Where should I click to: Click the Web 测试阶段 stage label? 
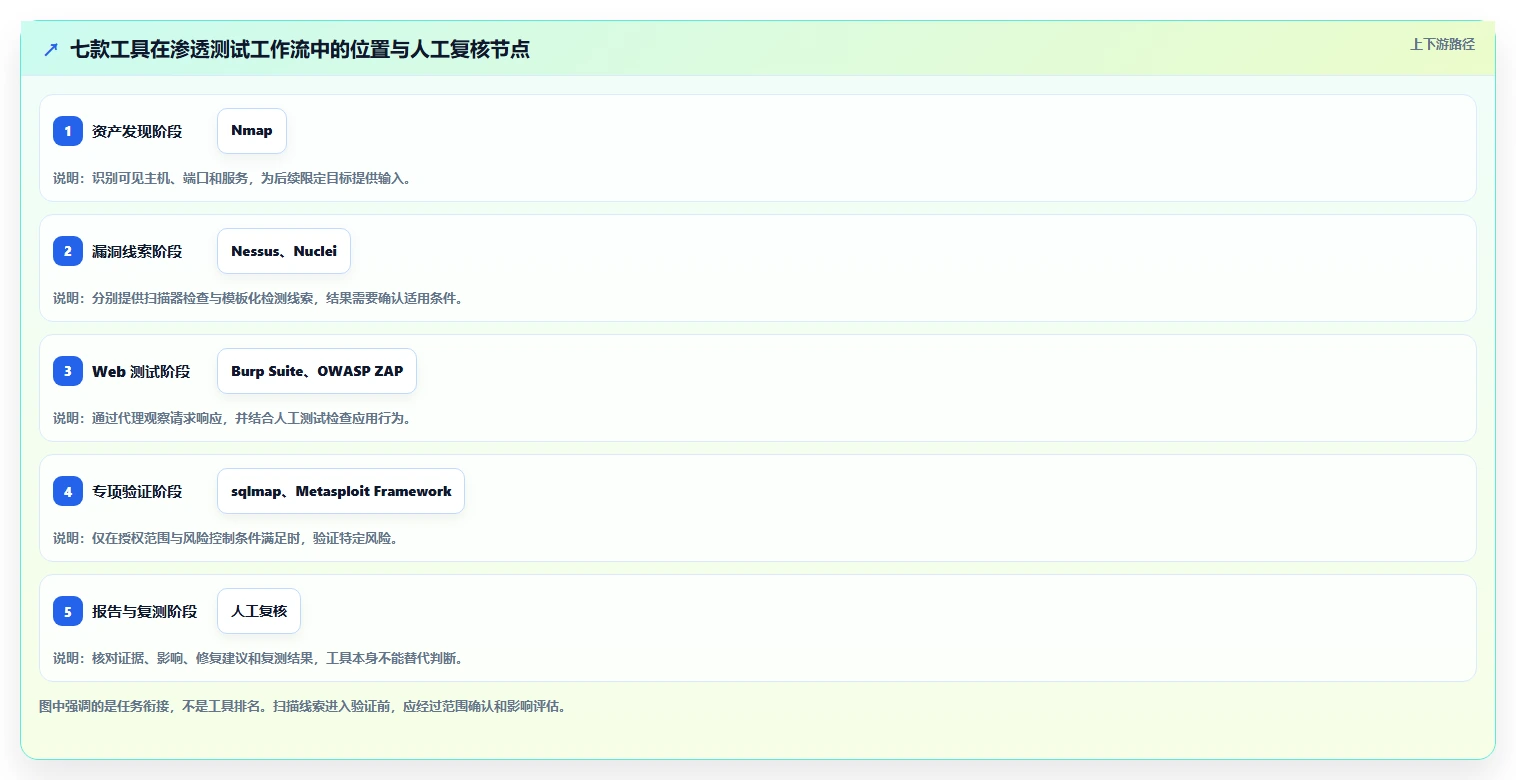click(x=141, y=371)
